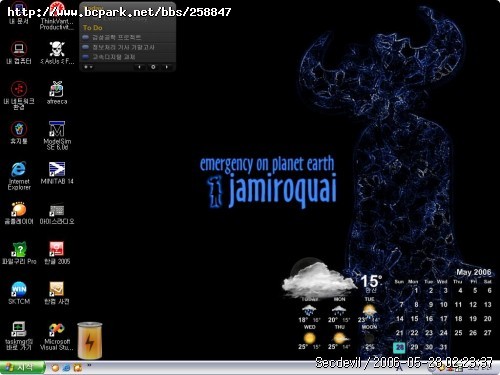Select the skull AsUs shortcut icon
Screen dimensions: 500x375
[57, 53]
